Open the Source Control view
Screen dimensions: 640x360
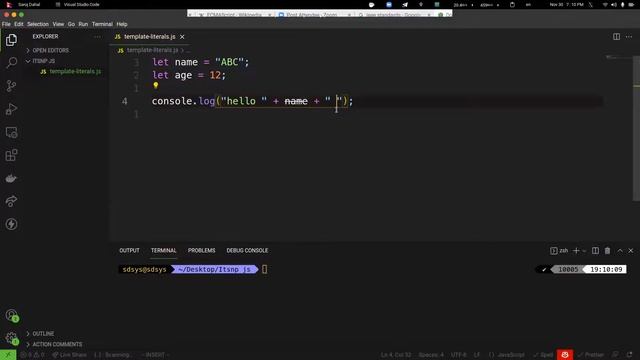(x=11, y=86)
